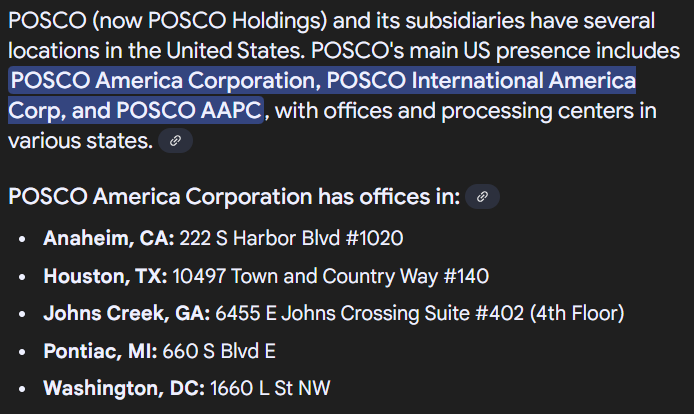This screenshot has height=414, width=694.
Task: Select the "Pontiac, MI:" bold label
Action: pos(98,351)
